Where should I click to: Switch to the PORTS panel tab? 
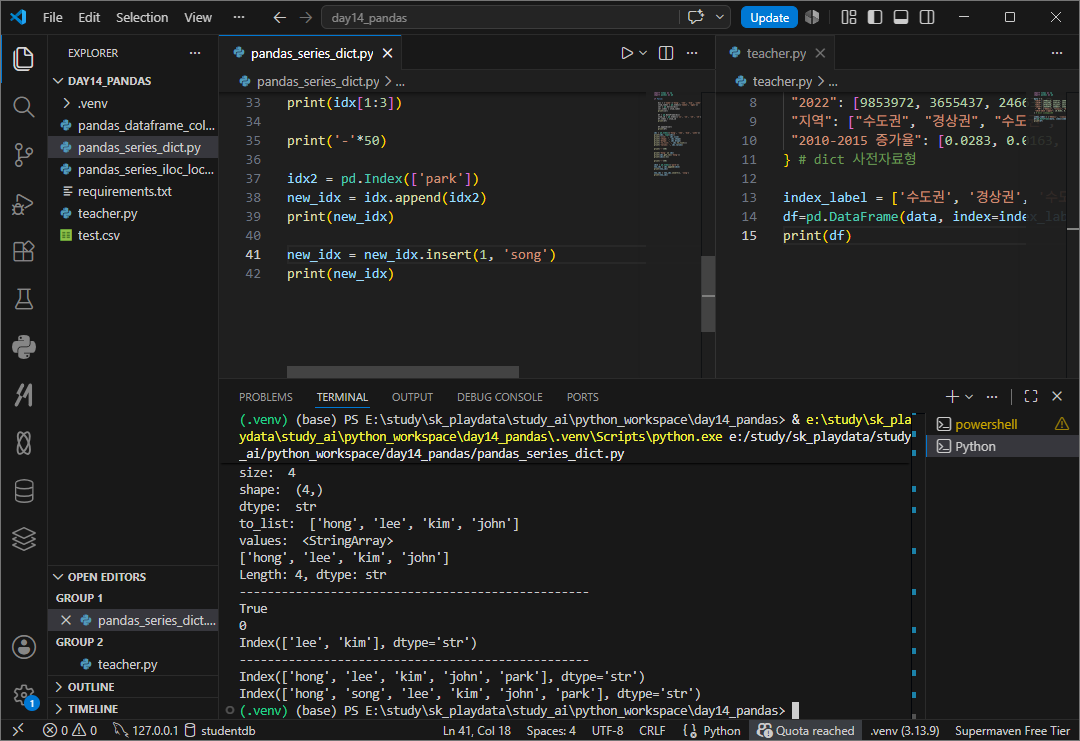[582, 397]
